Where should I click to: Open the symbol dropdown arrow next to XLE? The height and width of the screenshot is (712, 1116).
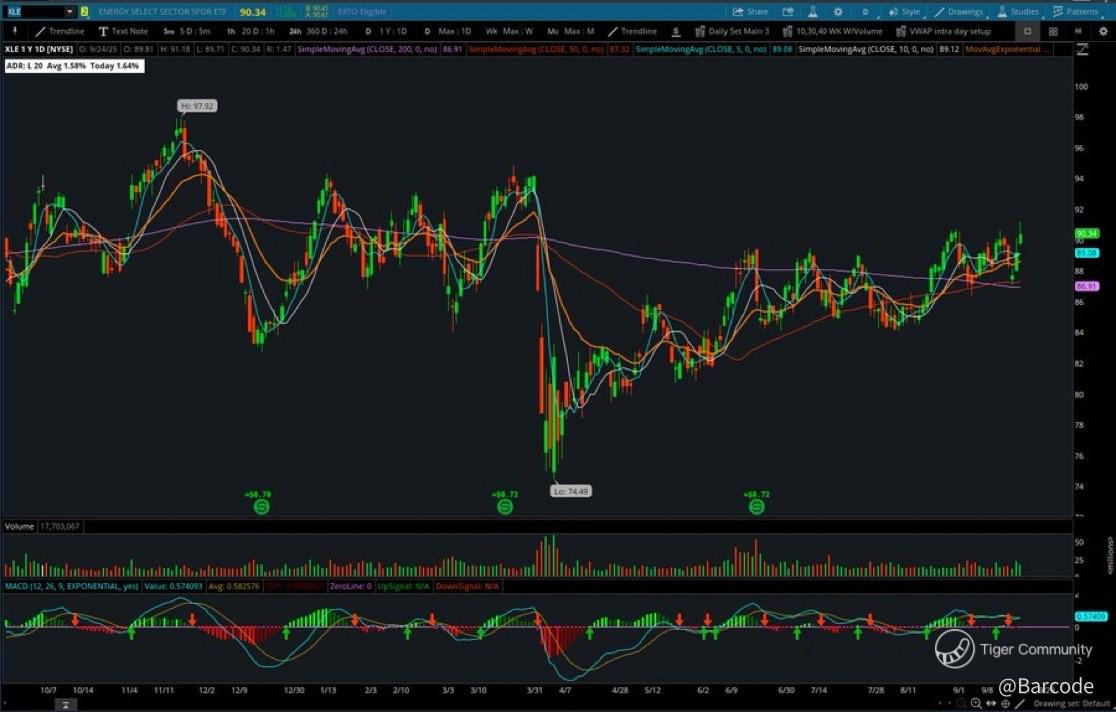pos(70,11)
